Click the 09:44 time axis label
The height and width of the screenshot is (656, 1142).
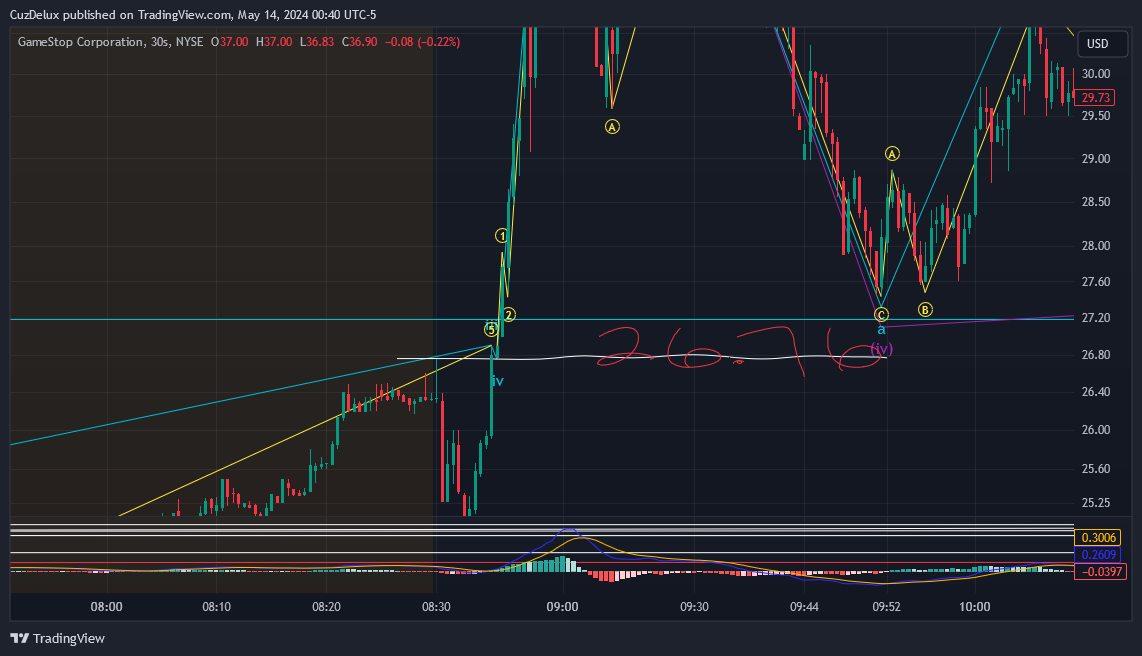pos(804,607)
